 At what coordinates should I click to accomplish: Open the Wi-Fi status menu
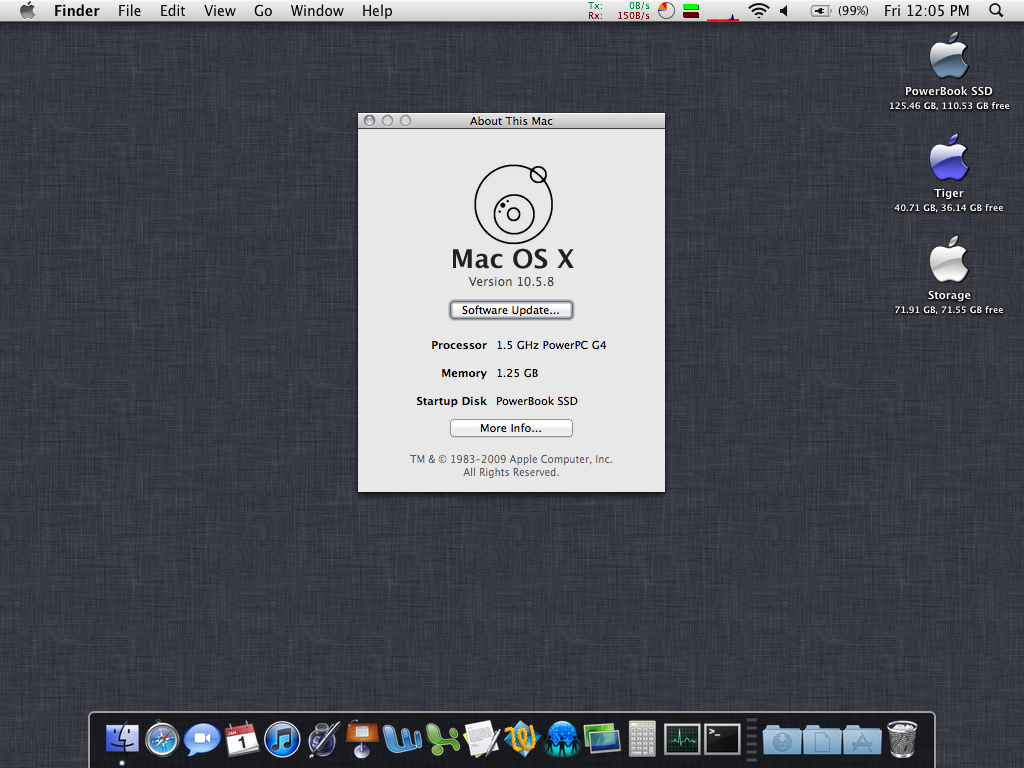coord(758,10)
